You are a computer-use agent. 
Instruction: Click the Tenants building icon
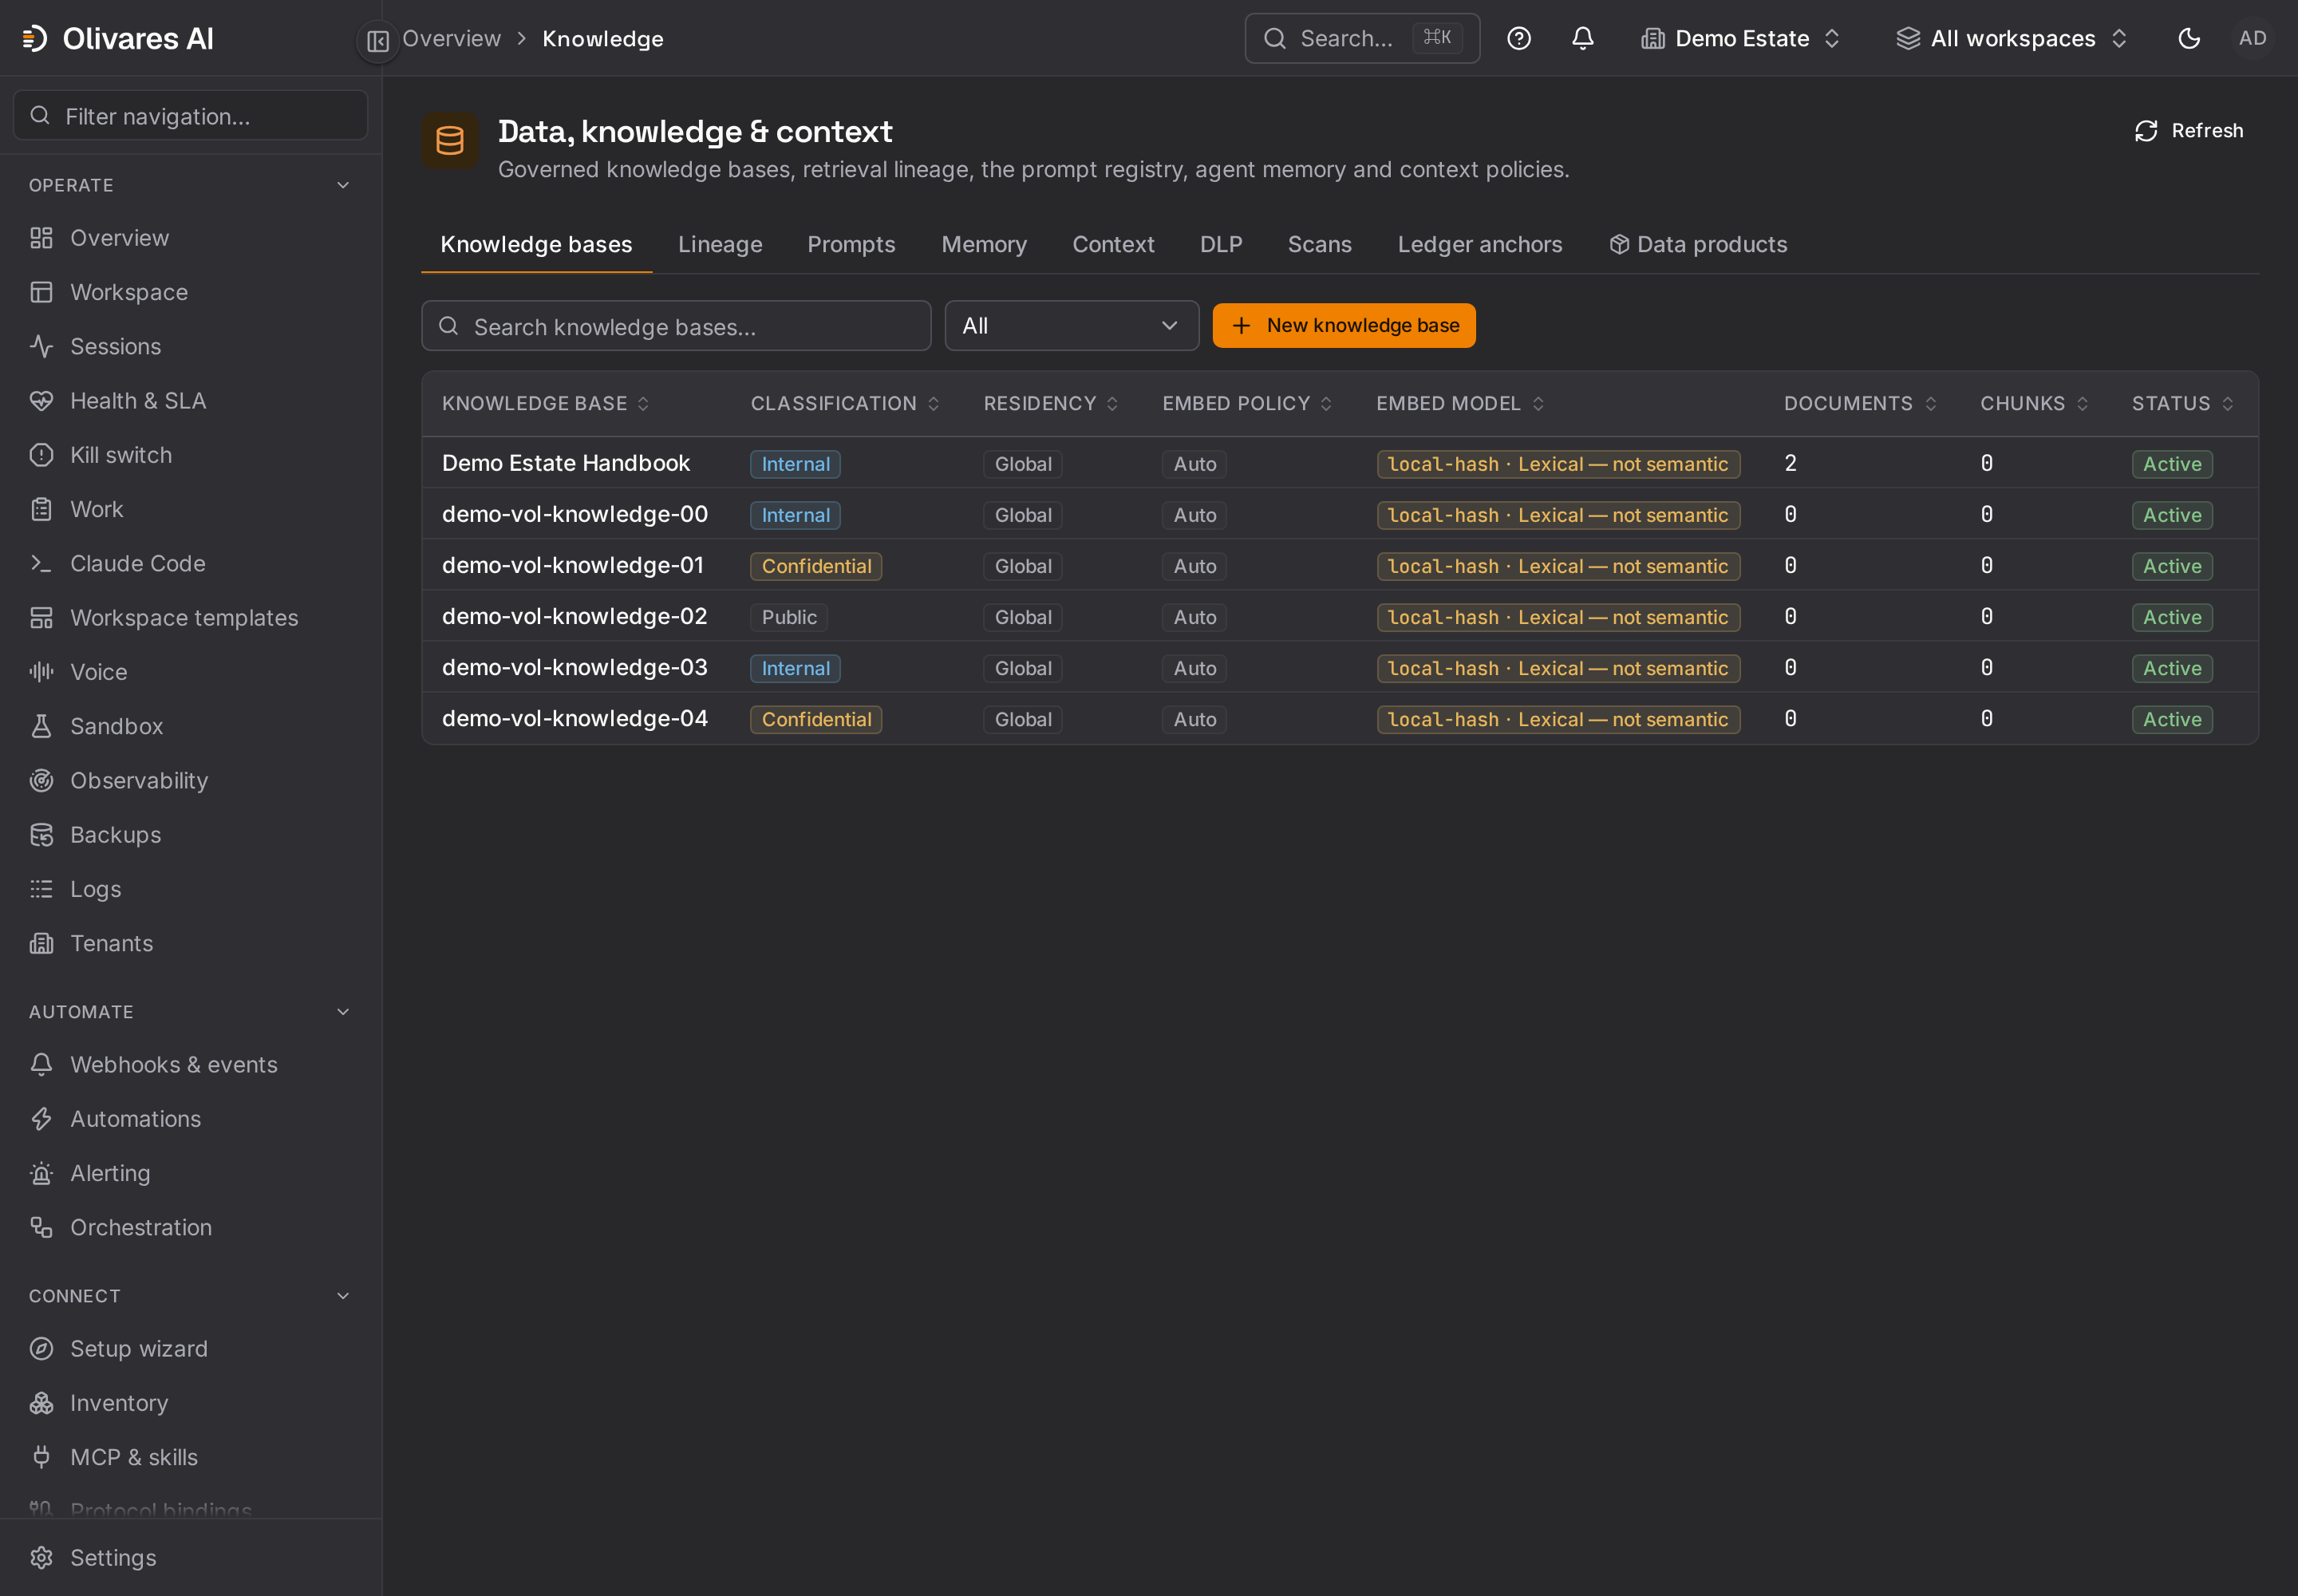[x=41, y=943]
